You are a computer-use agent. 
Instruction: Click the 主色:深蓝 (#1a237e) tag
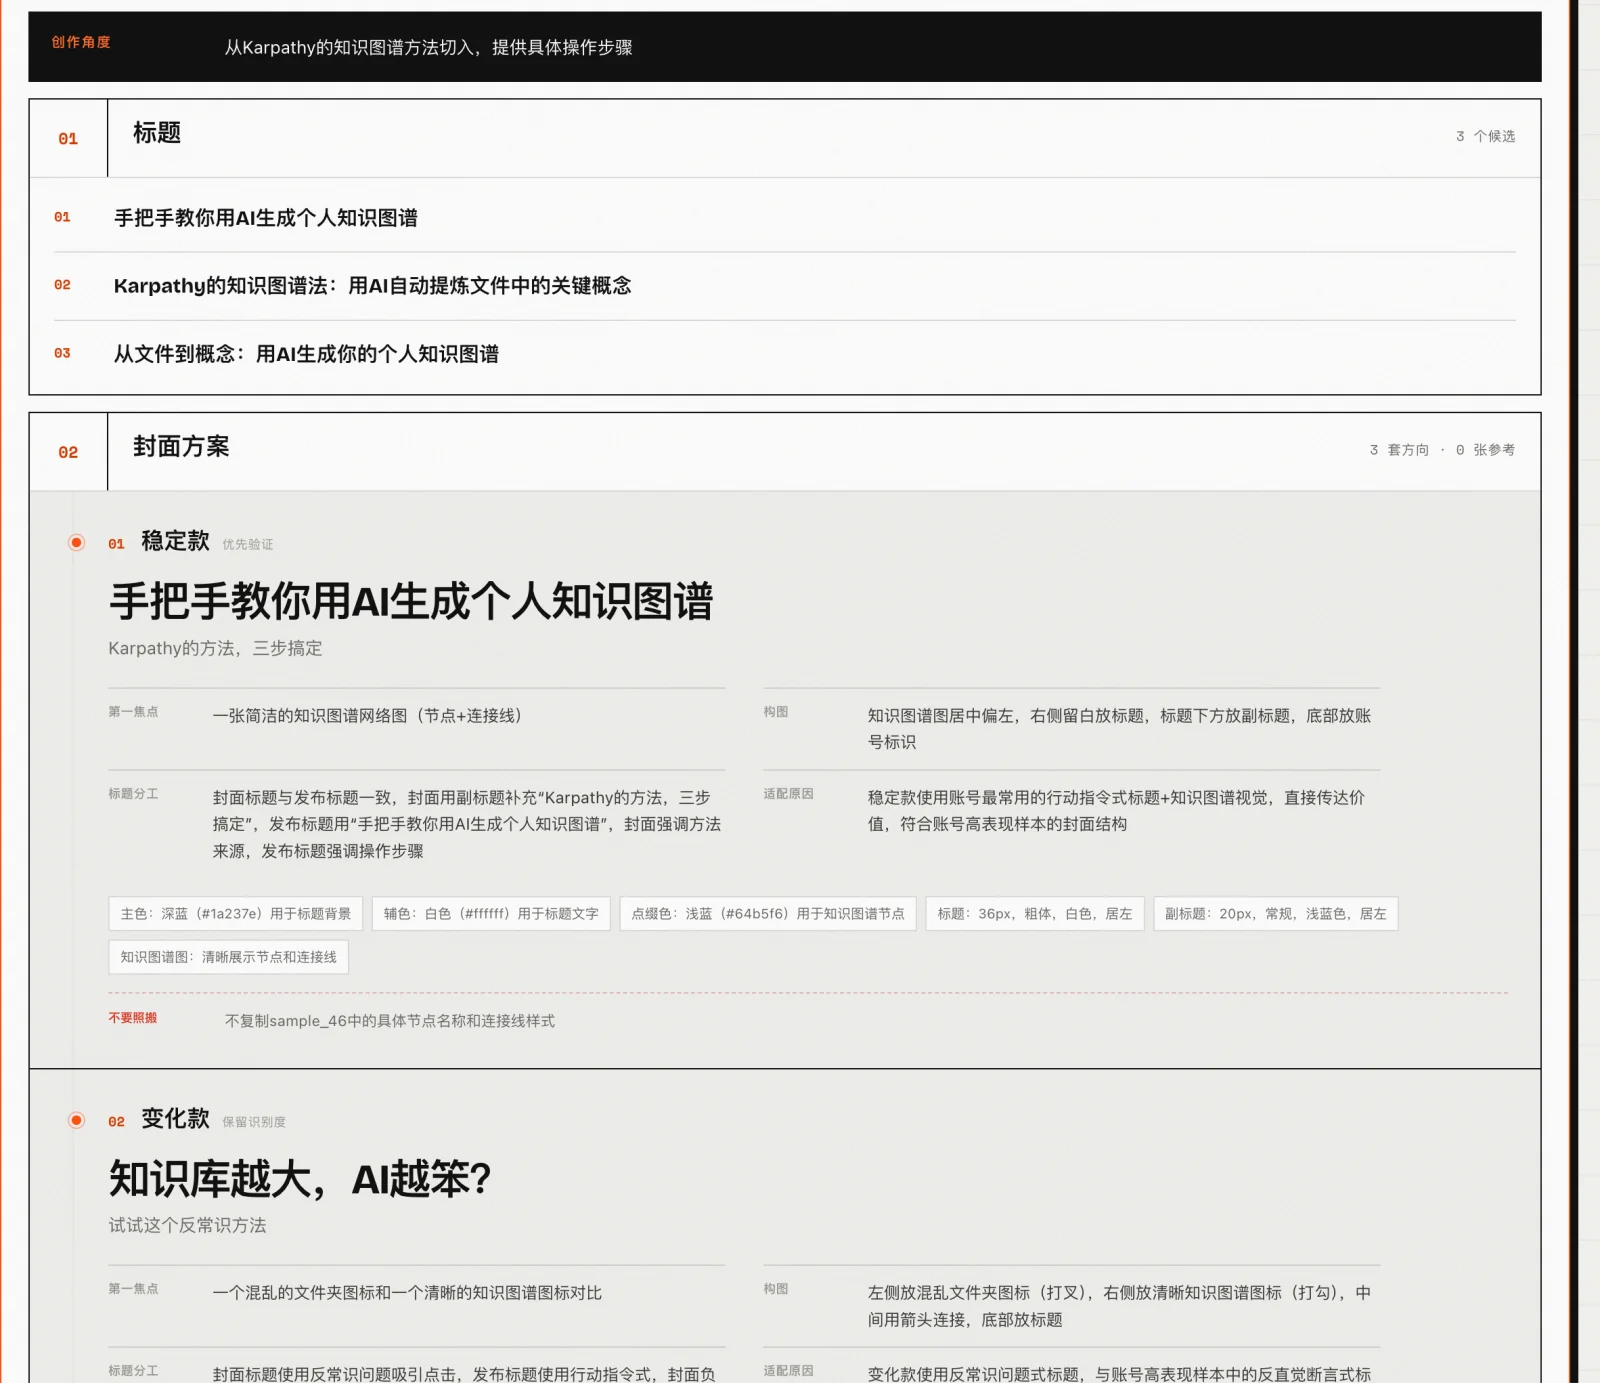[236, 914]
